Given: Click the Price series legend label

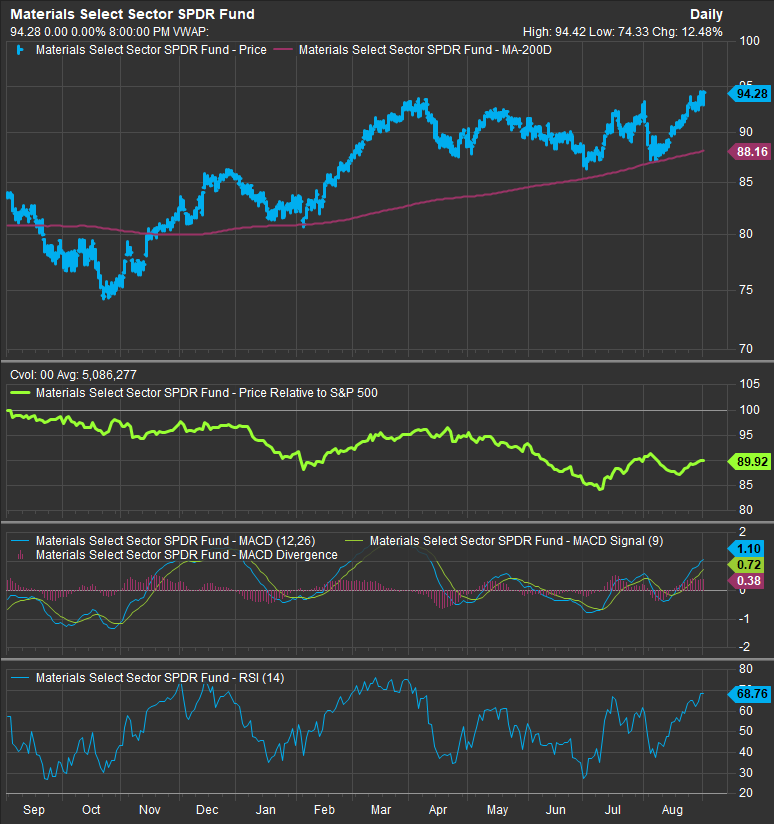Looking at the screenshot, I should (151, 50).
